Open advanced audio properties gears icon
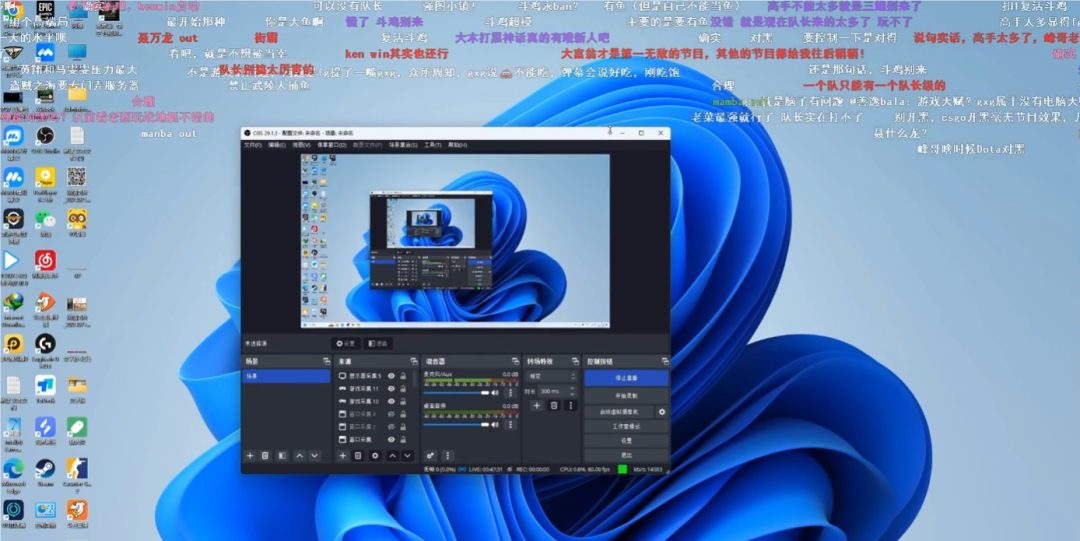The width and height of the screenshot is (1080, 541). [x=430, y=456]
